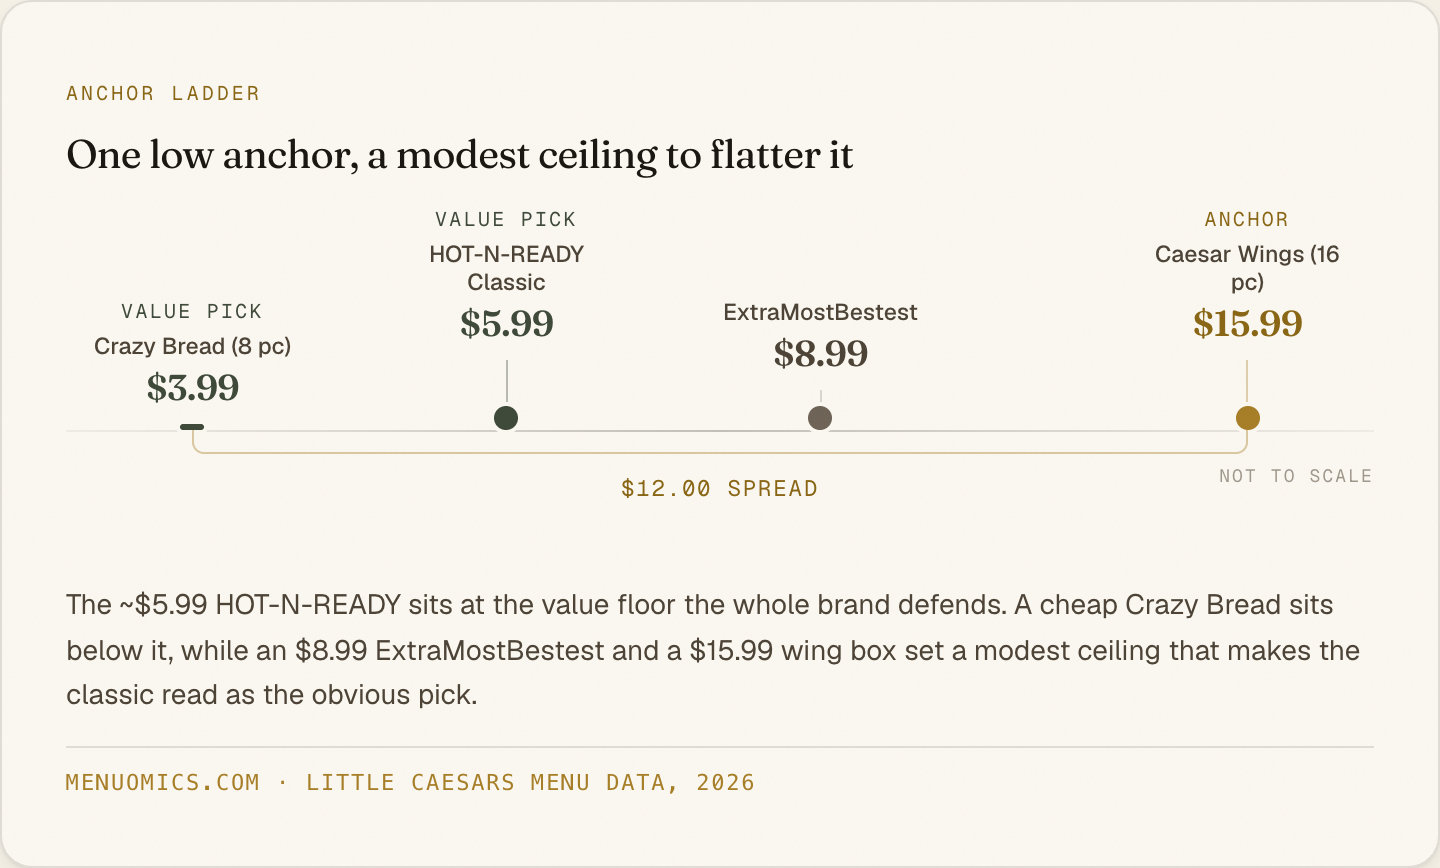
Task: Click the gold Caesar Wings anchor dot
Action: point(1247,418)
